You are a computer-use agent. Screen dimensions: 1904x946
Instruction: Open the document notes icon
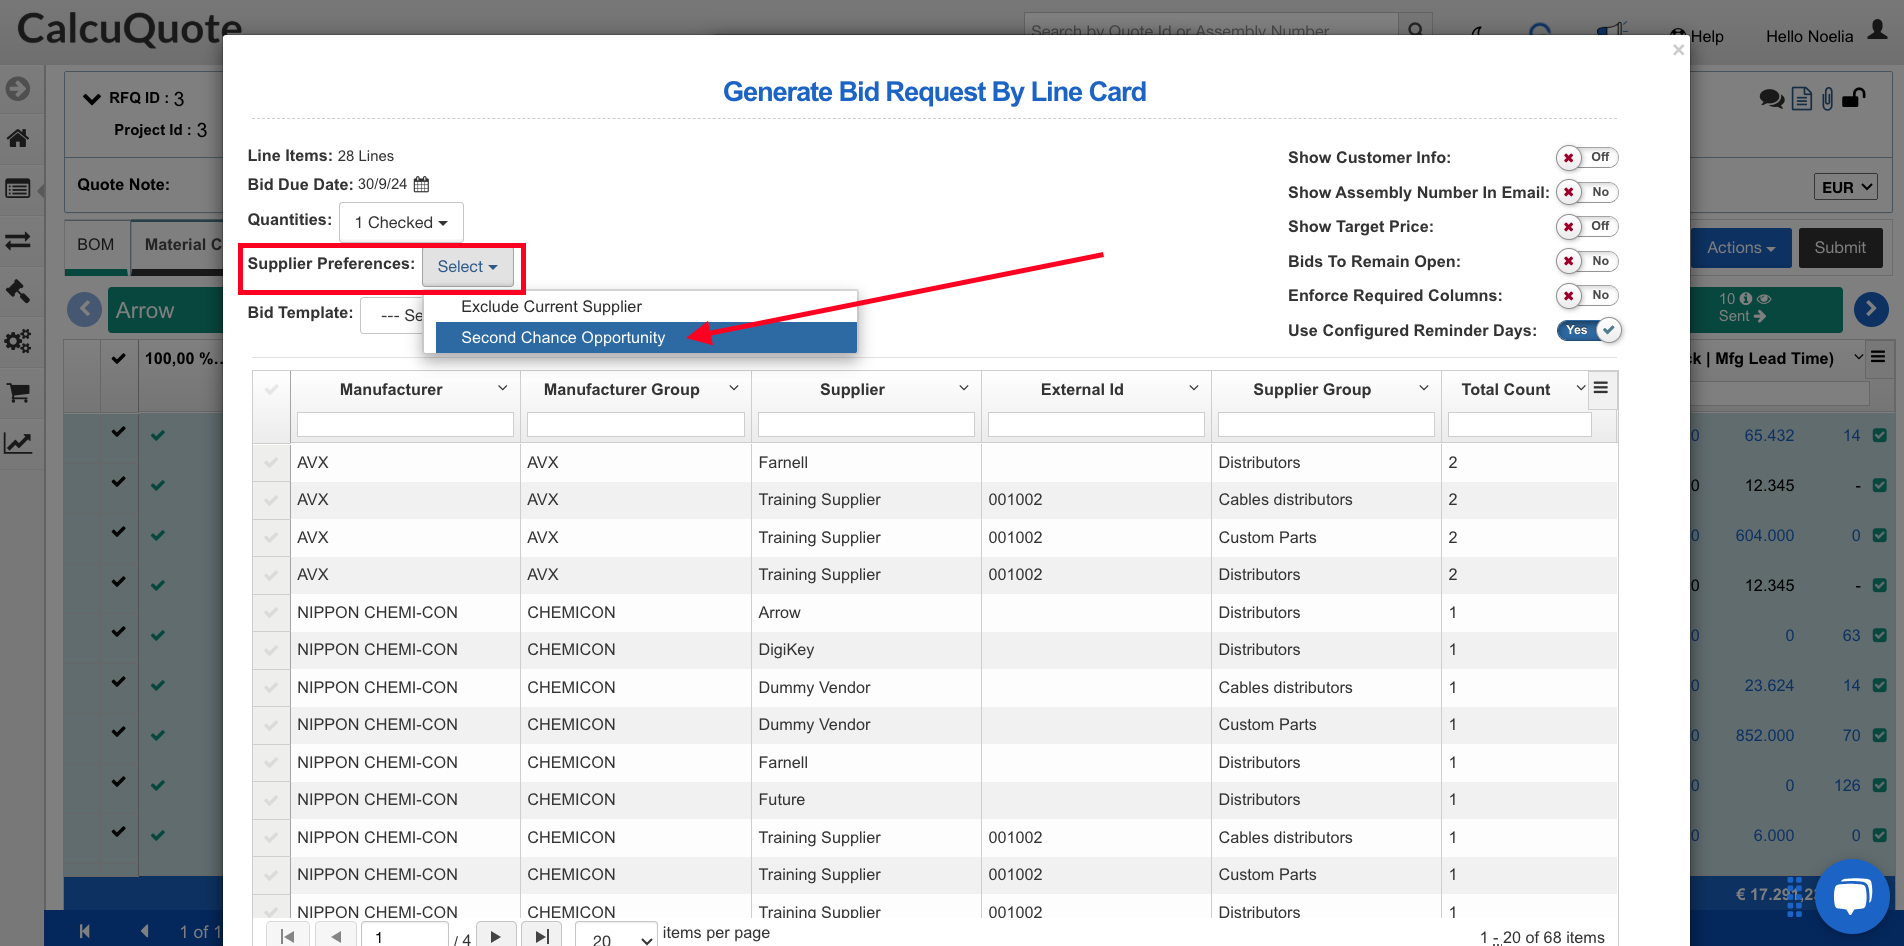click(x=1802, y=98)
